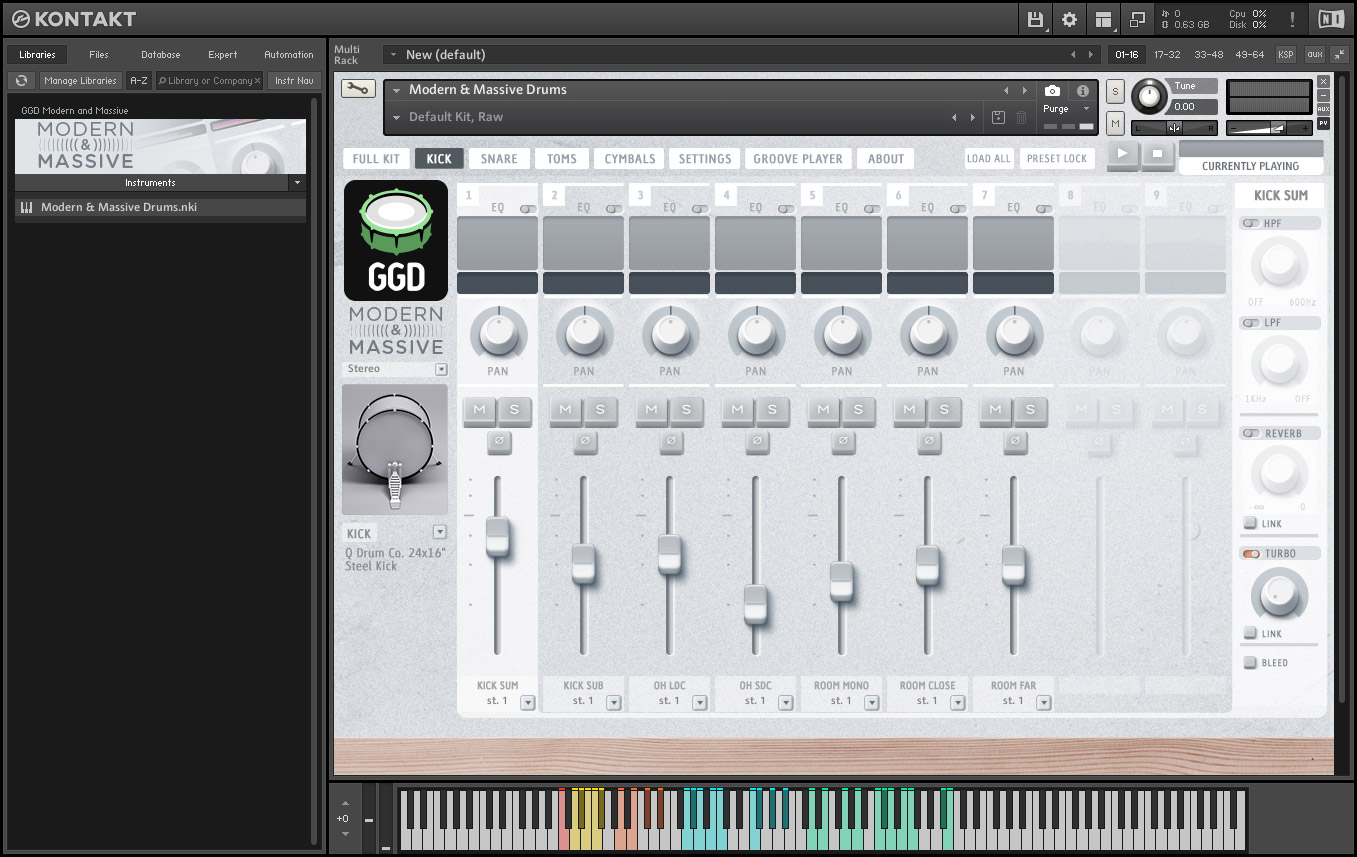Open the New (default) multi dropdown
Image resolution: width=1357 pixels, height=857 pixels.
(394, 54)
